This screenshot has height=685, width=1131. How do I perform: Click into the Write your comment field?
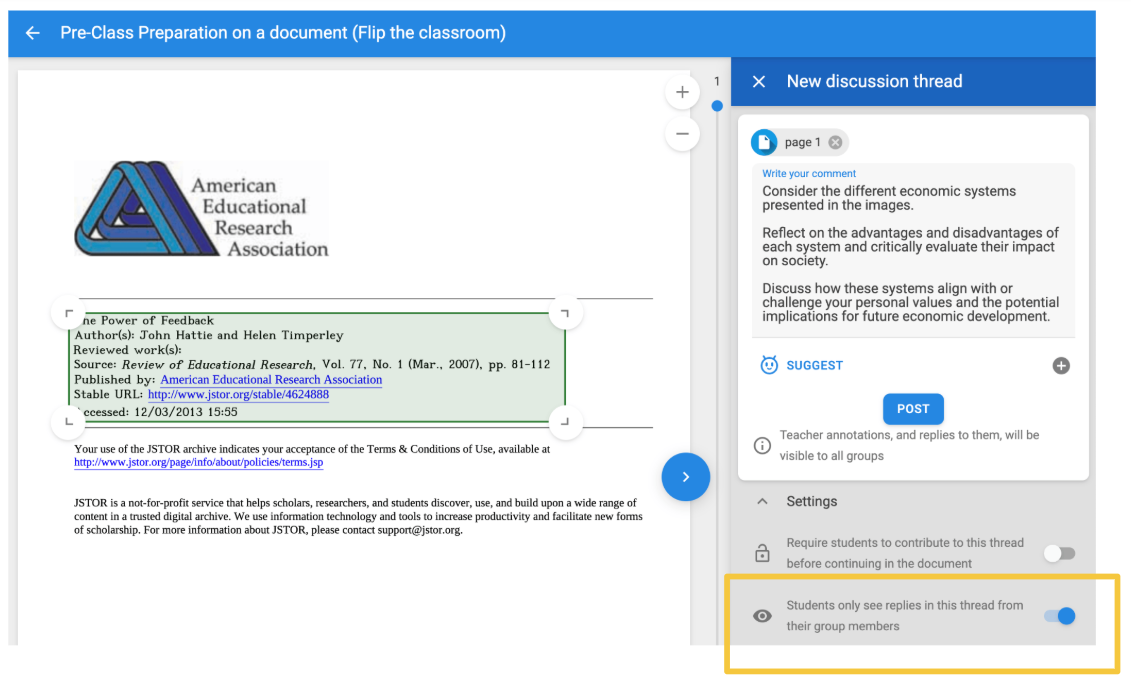coord(912,250)
